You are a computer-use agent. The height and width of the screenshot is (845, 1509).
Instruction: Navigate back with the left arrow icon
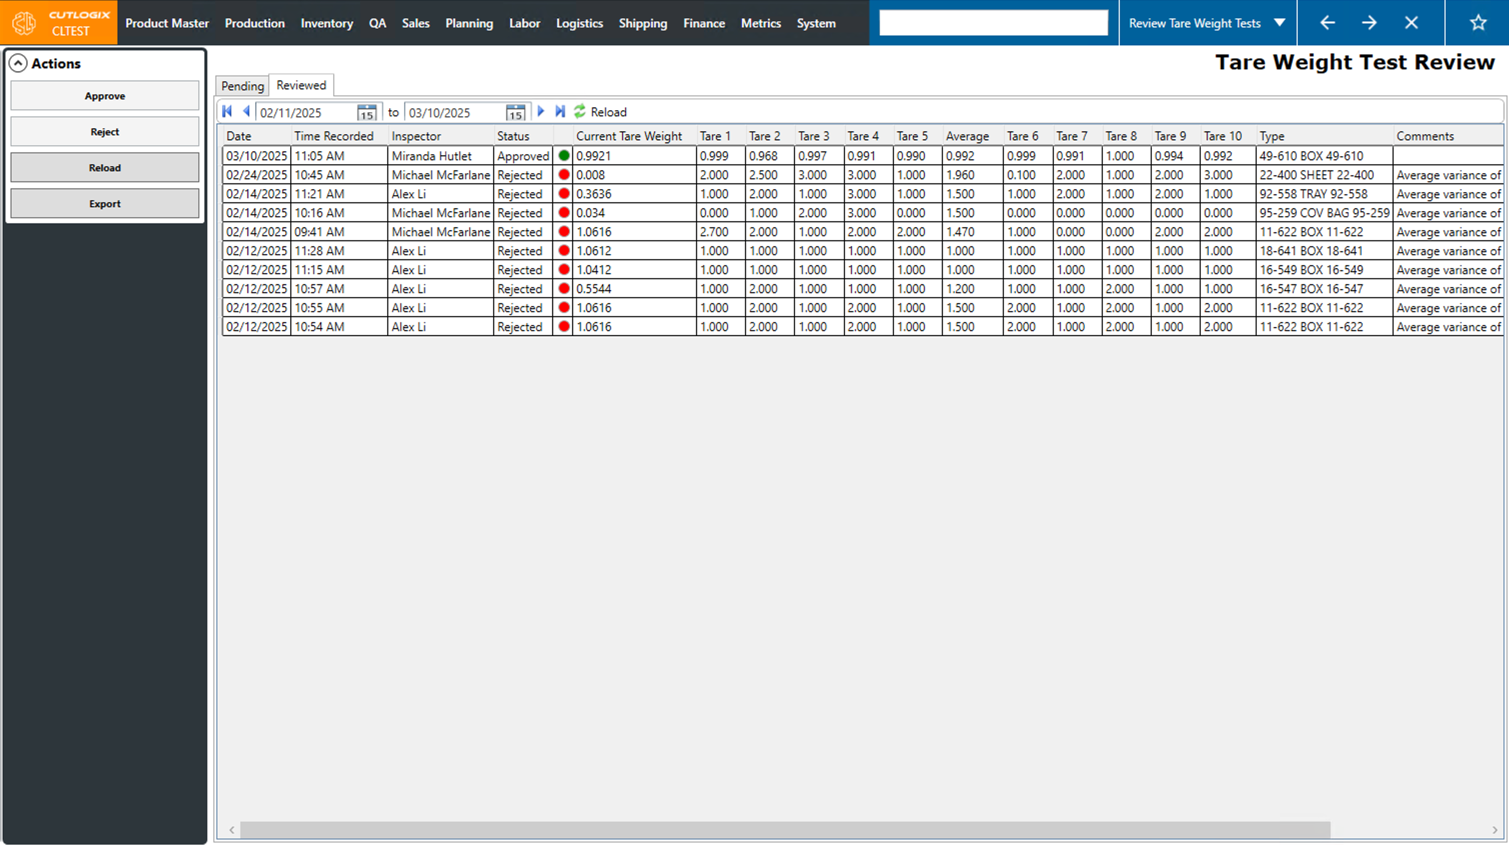(x=1327, y=23)
